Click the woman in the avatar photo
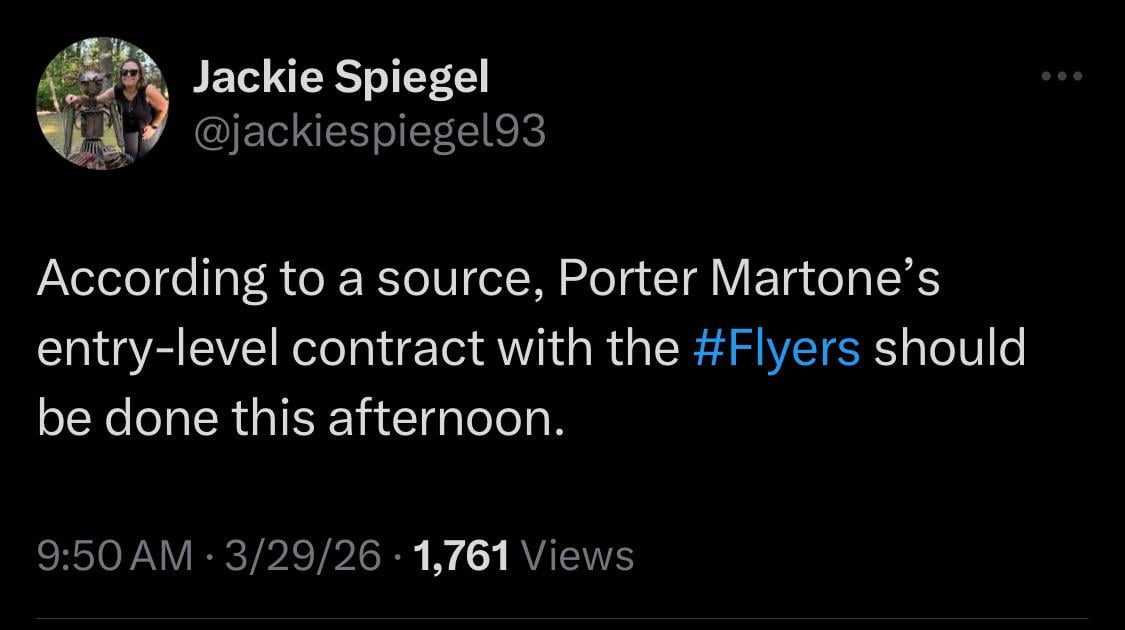This screenshot has width=1125, height=630. pyautogui.click(x=133, y=100)
